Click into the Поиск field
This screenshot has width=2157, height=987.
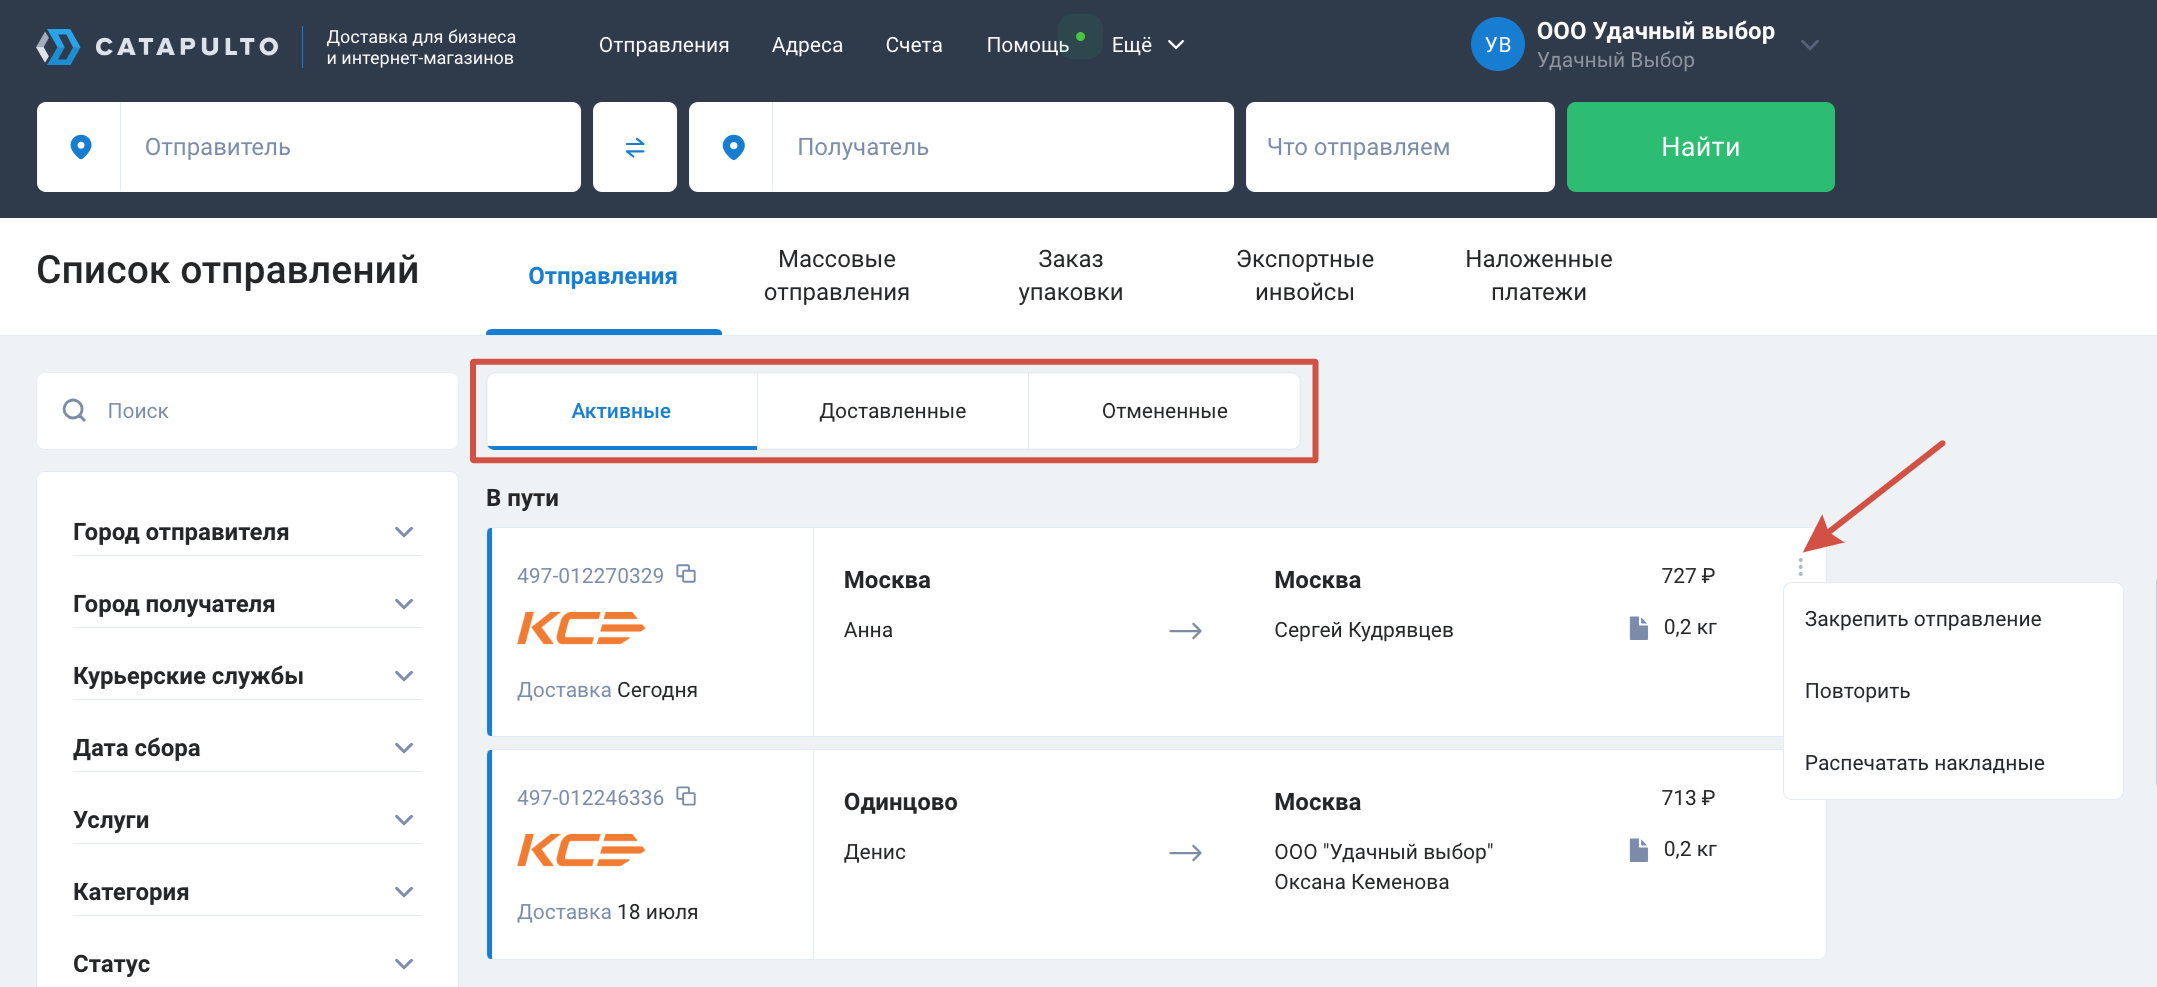[x=247, y=411]
